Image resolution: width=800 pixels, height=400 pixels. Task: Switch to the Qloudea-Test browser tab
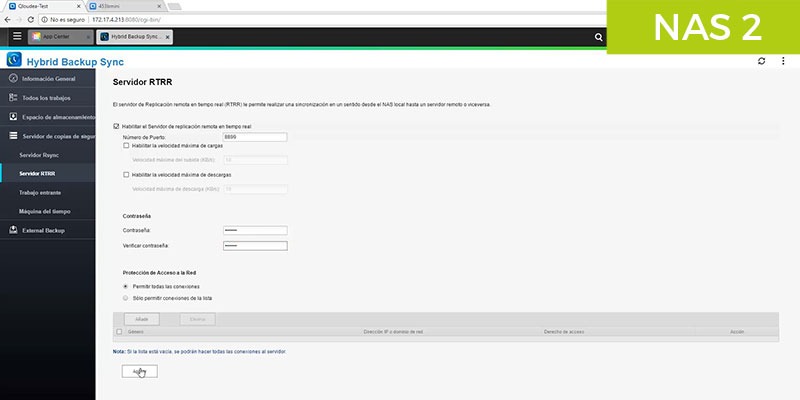tap(44, 7)
